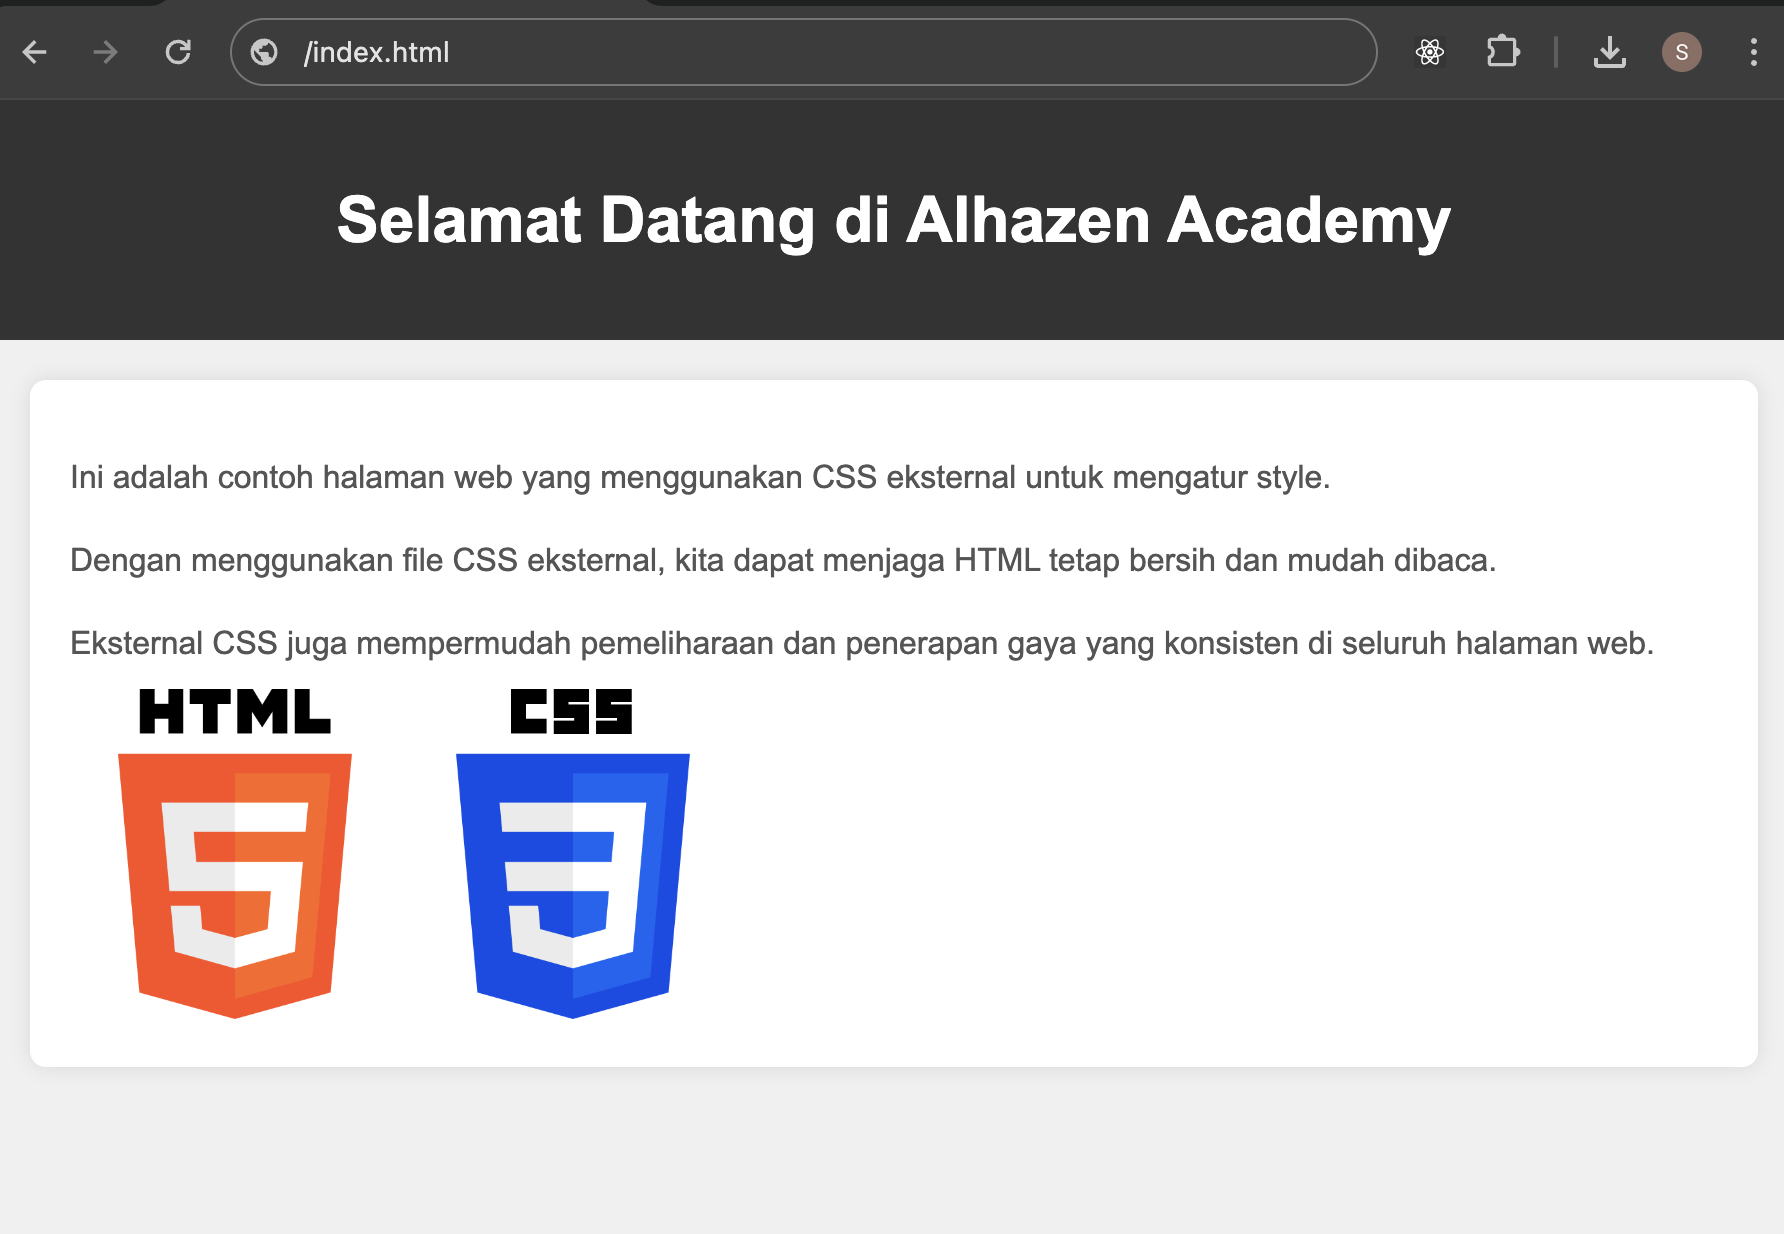Click the back navigation arrow
This screenshot has width=1784, height=1234.
35,52
